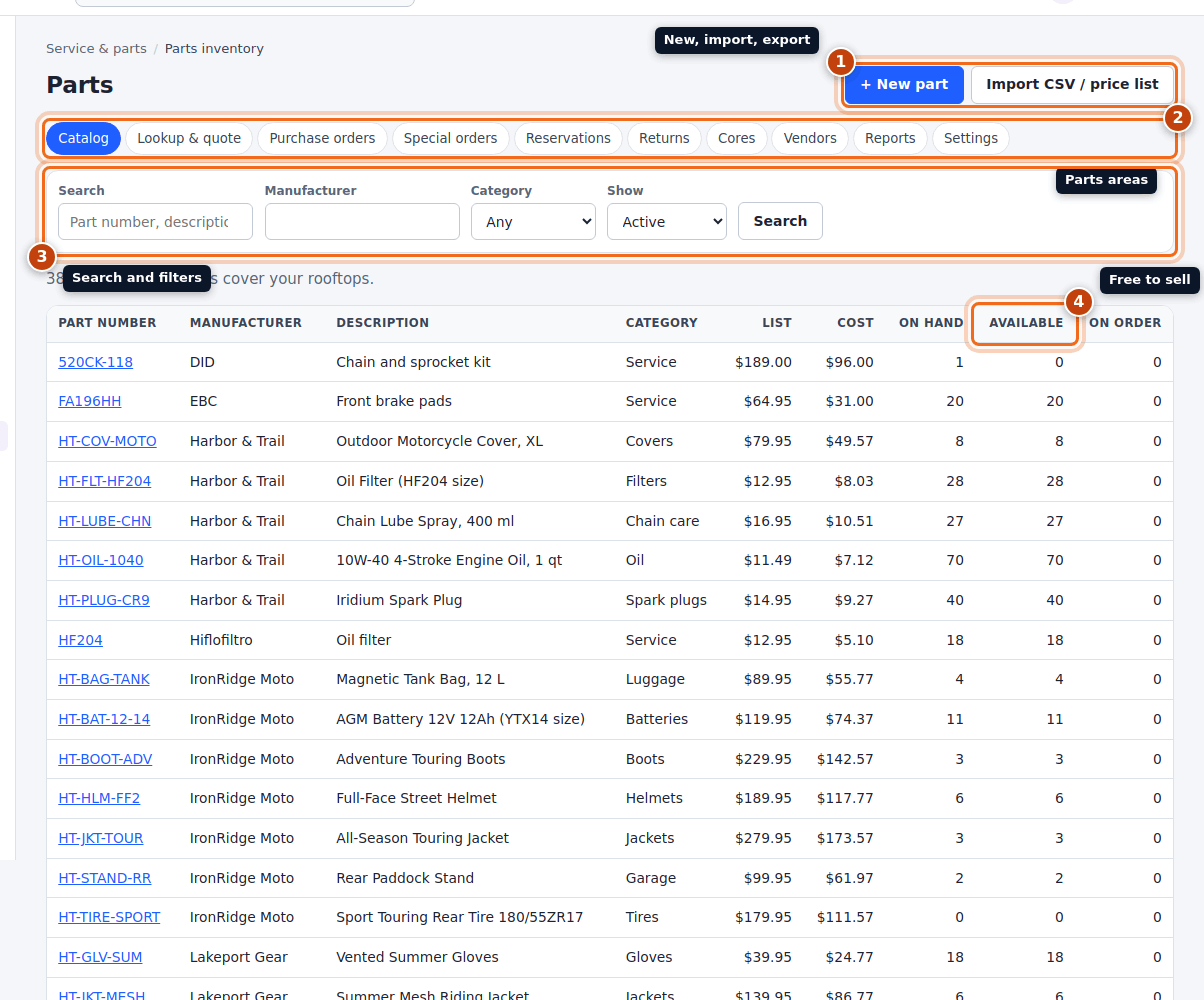Open the Show status dropdown
This screenshot has height=1000, width=1204.
click(667, 222)
